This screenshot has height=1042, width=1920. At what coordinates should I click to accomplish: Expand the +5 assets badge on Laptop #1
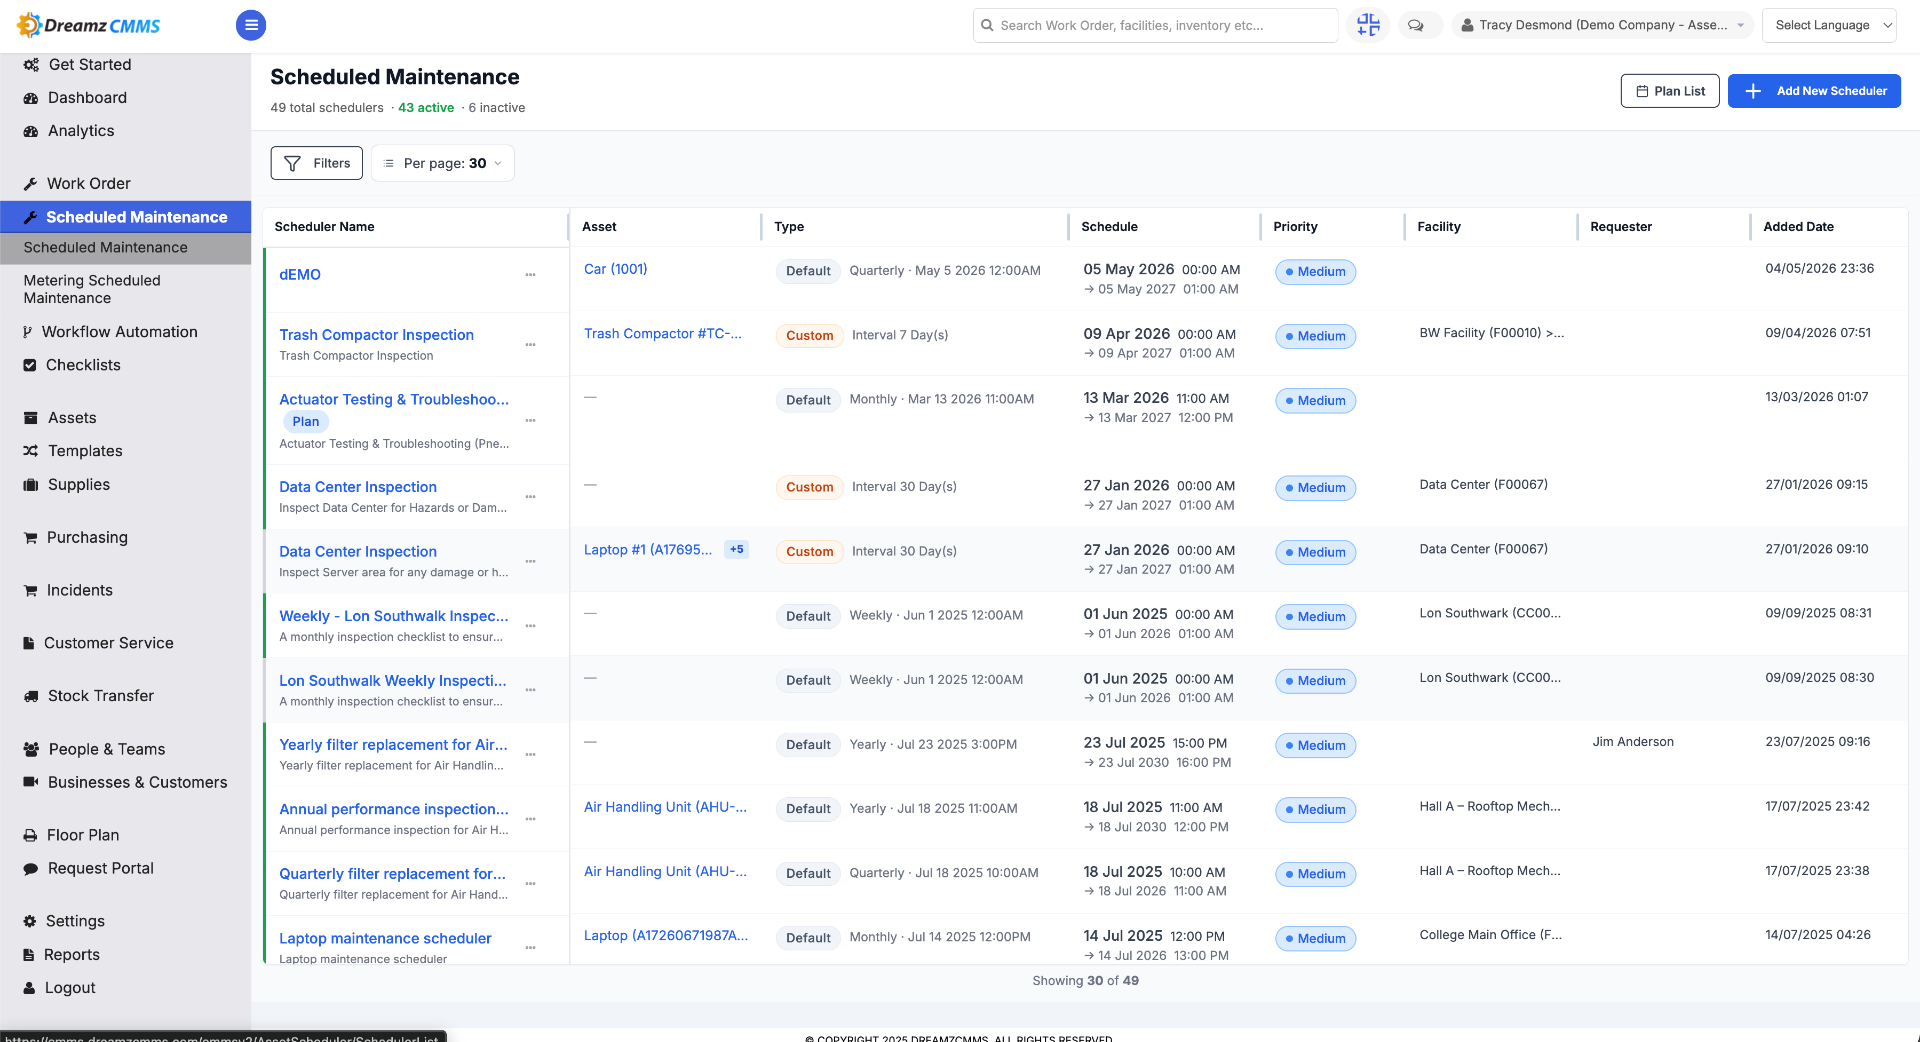pyautogui.click(x=737, y=550)
